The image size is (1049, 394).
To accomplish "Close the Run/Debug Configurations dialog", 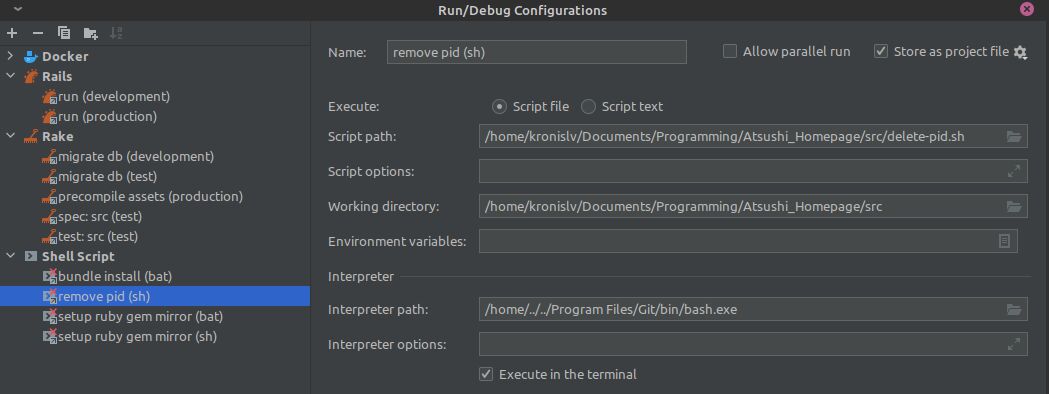I will click(1026, 9).
